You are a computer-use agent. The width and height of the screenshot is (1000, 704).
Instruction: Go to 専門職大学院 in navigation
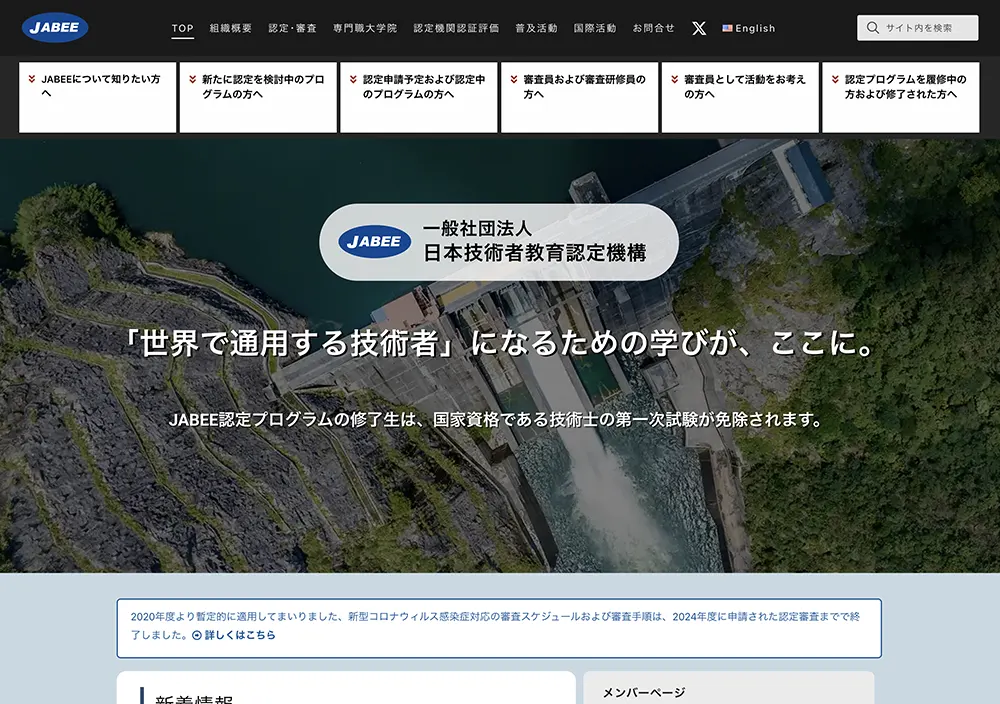tap(365, 28)
